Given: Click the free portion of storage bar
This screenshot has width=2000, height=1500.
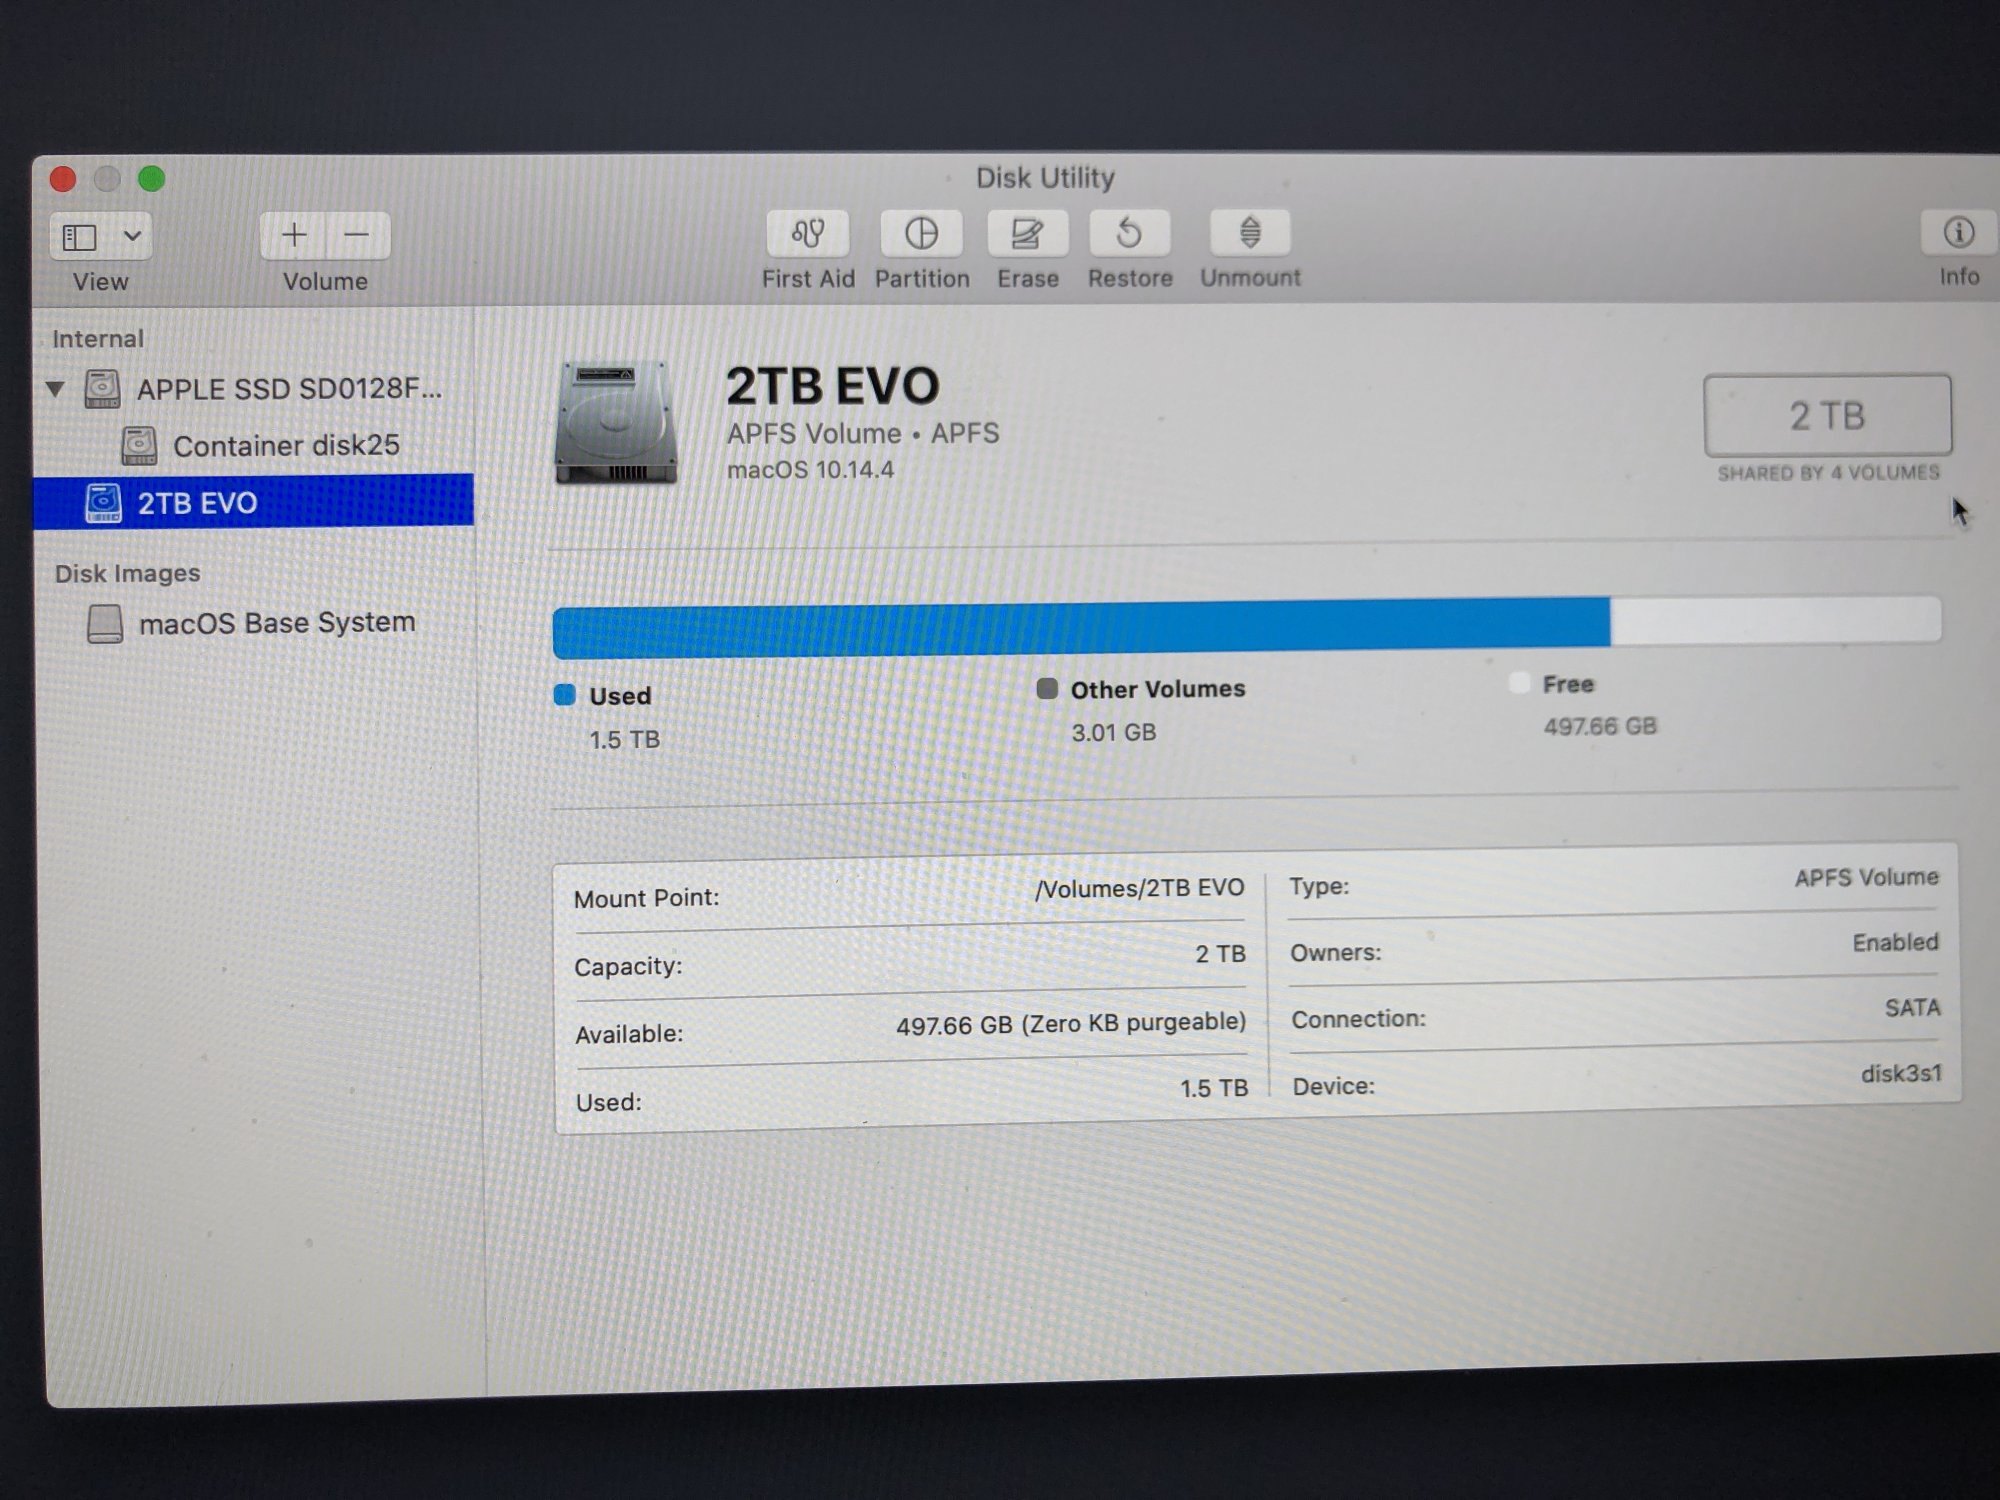Looking at the screenshot, I should point(1776,620).
